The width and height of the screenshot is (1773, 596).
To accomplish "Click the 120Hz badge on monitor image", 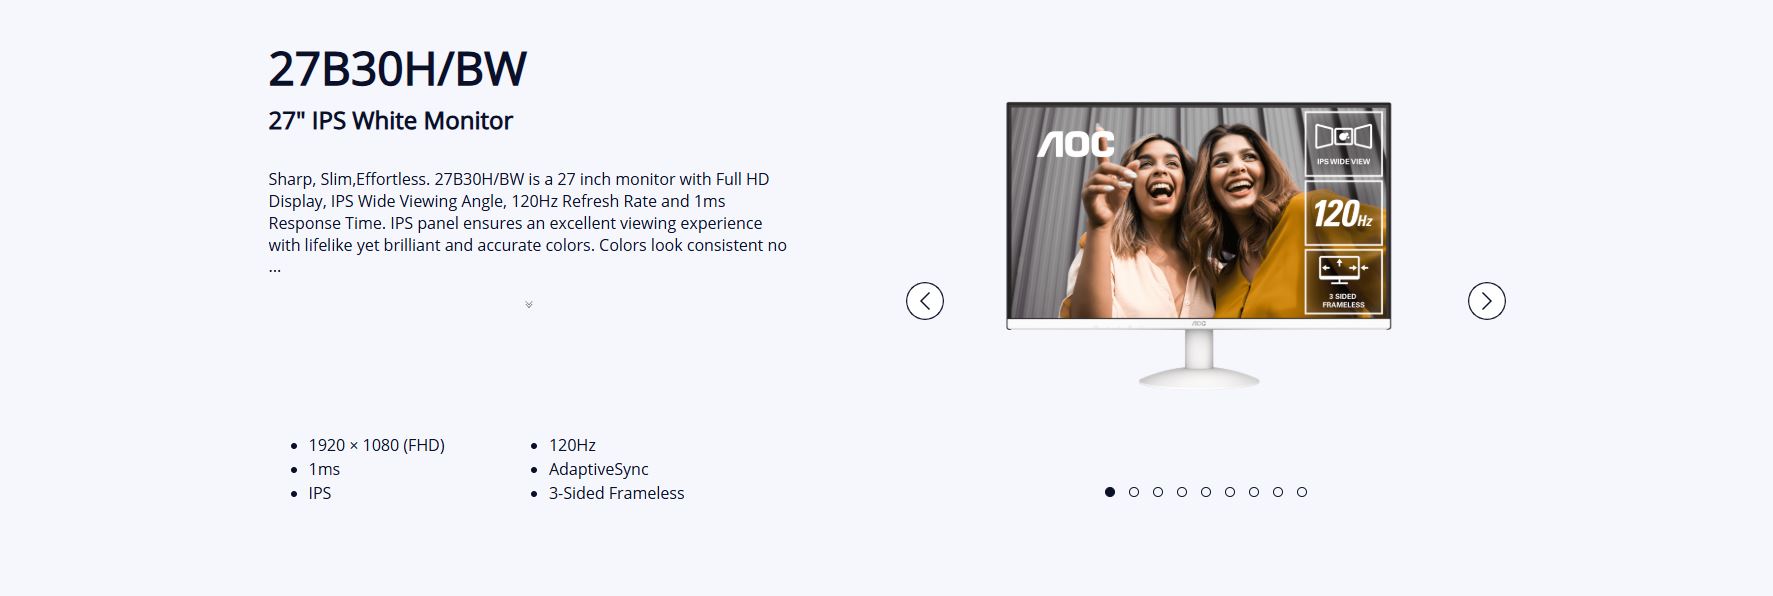I will (x=1343, y=213).
